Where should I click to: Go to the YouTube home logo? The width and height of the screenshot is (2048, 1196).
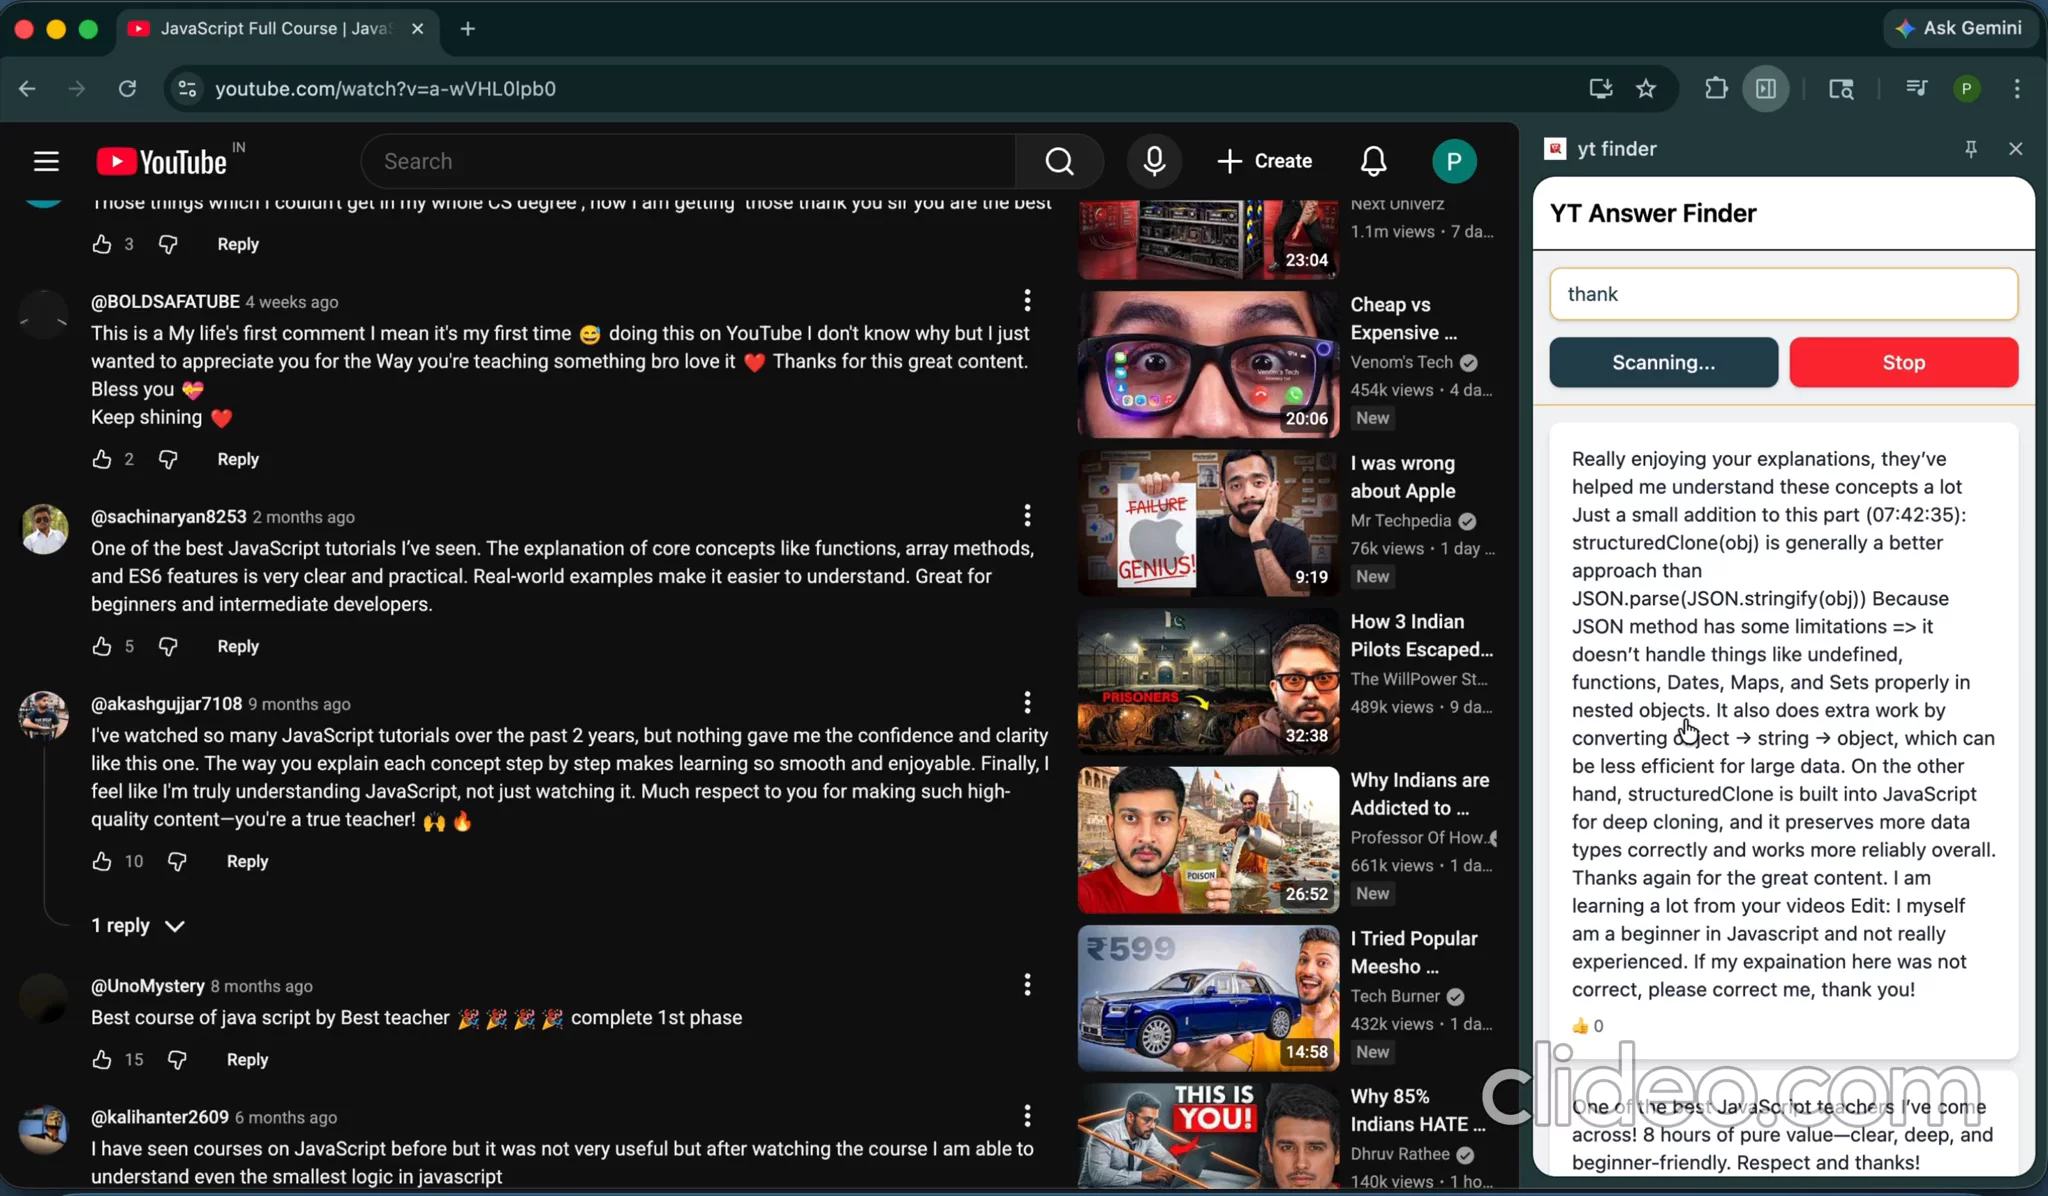[162, 161]
